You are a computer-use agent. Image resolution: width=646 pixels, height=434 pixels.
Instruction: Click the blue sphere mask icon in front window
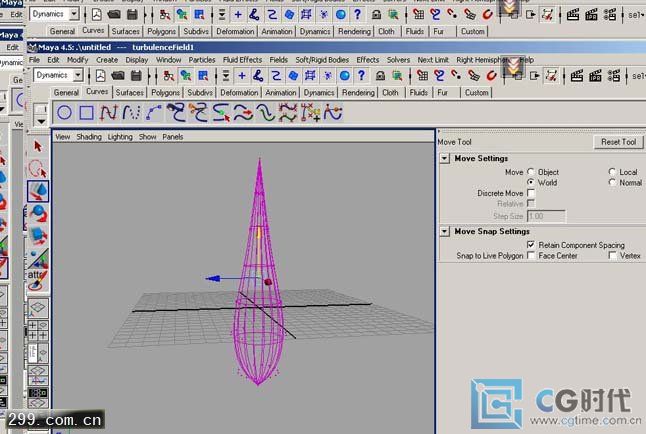click(345, 76)
